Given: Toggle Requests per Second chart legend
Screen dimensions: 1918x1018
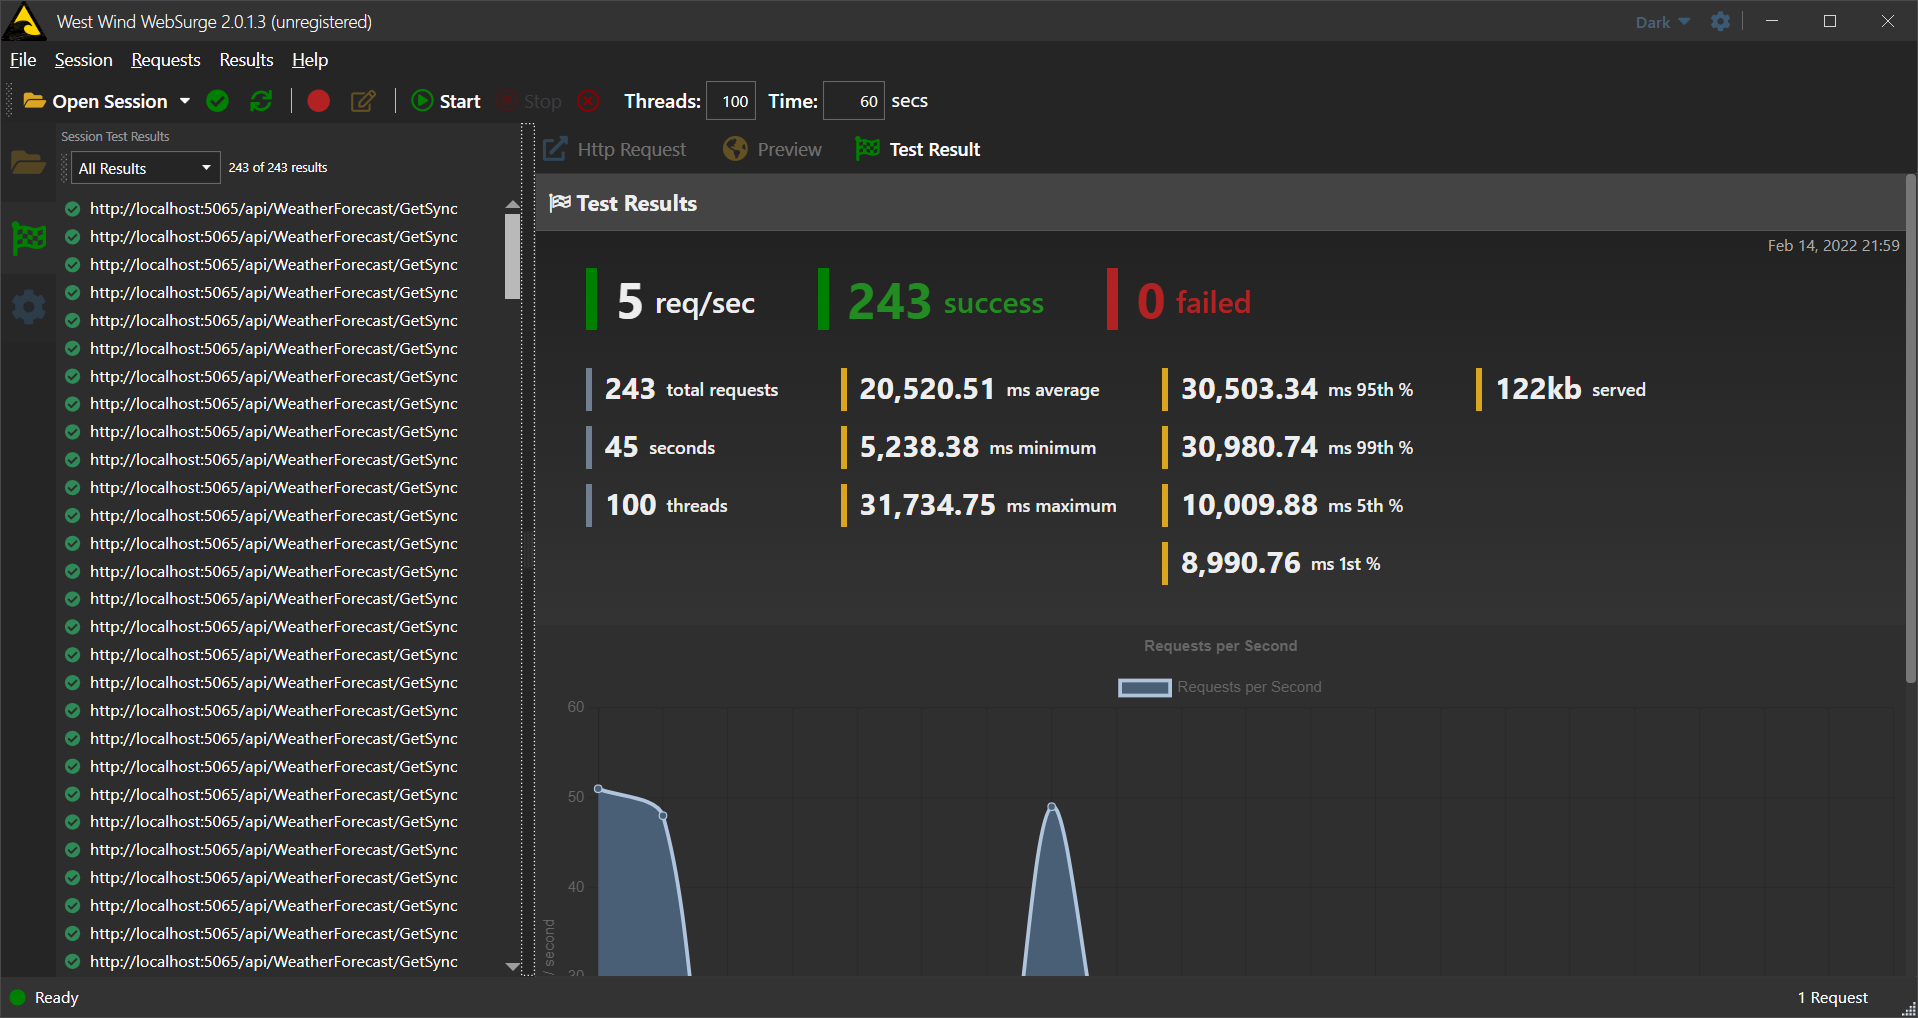Looking at the screenshot, I should pyautogui.click(x=1220, y=687).
